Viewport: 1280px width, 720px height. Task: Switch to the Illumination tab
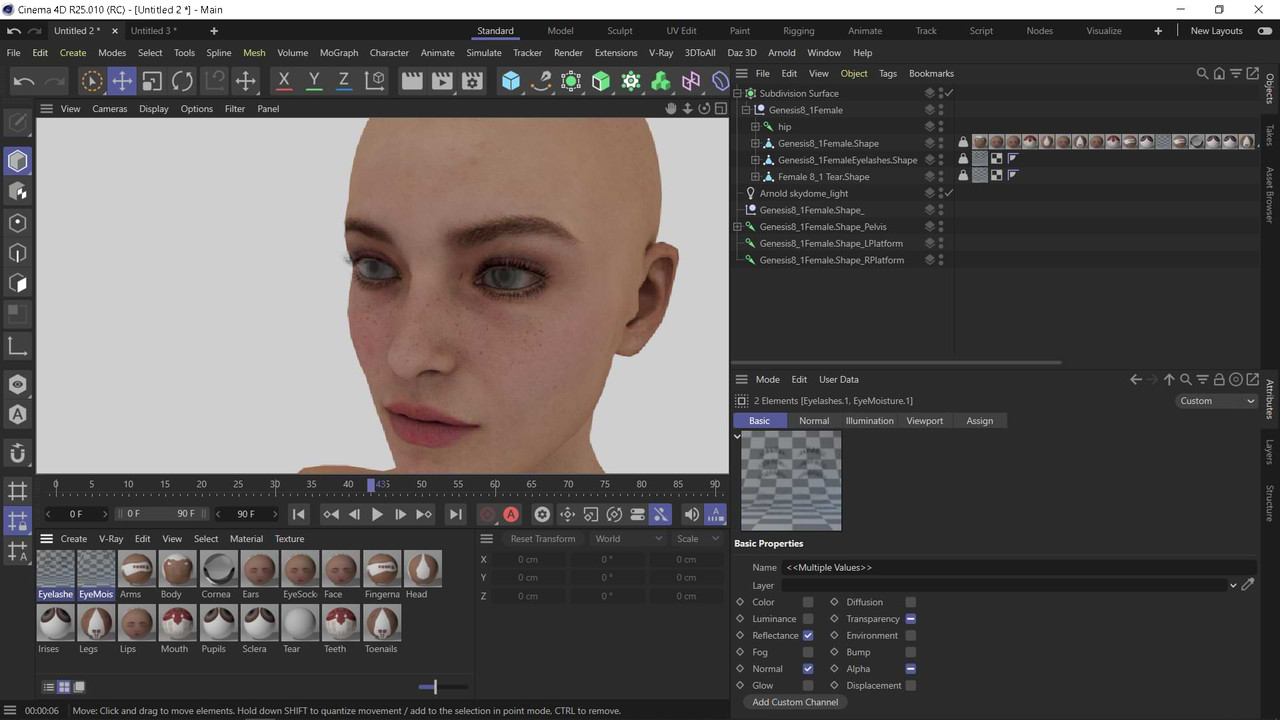click(869, 421)
